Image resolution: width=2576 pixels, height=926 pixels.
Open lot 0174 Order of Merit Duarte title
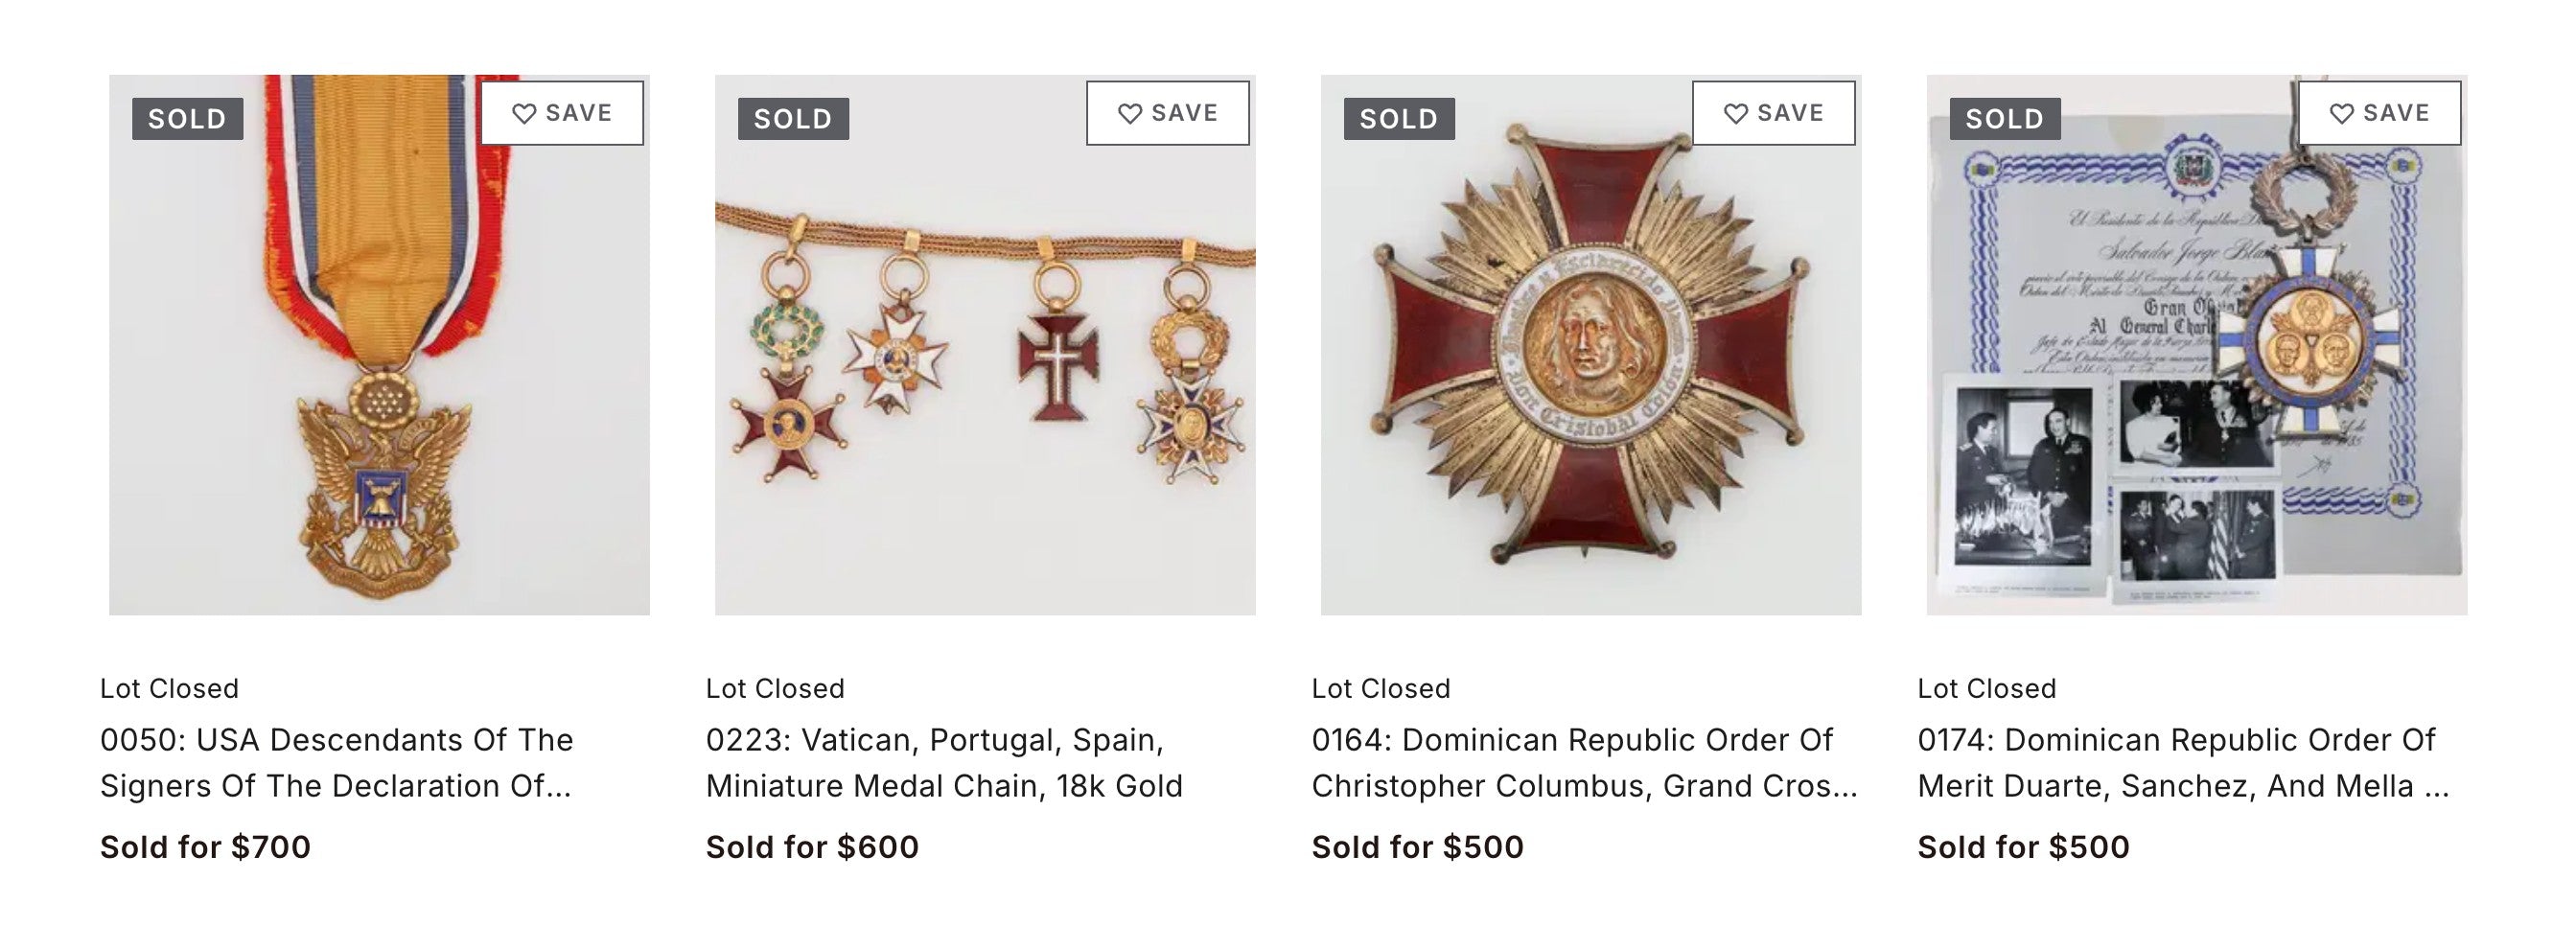click(x=2182, y=762)
